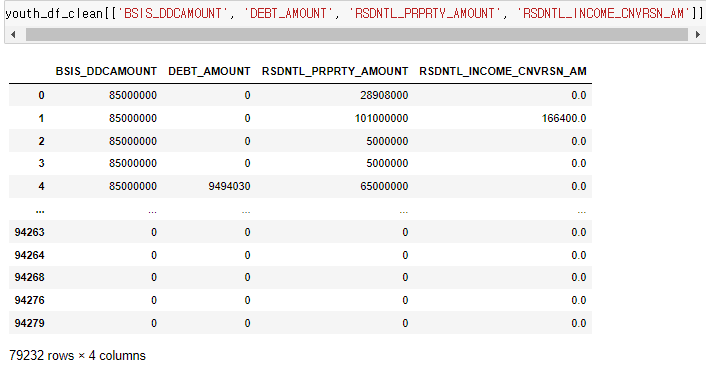The width and height of the screenshot is (706, 366).
Task: Click DEBT_AMOUNT 0 in row 1
Action: tap(247, 118)
